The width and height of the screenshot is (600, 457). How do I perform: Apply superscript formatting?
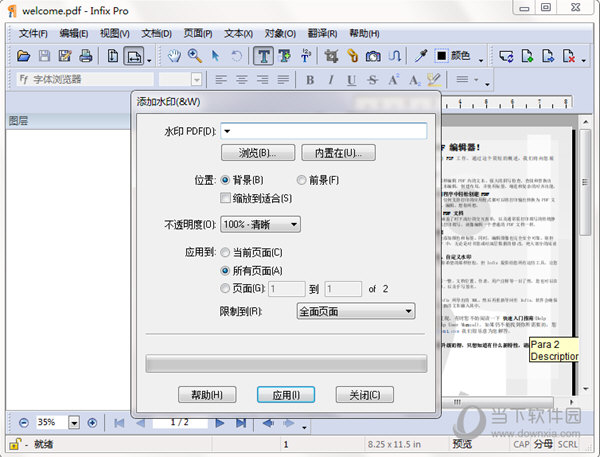click(393, 80)
